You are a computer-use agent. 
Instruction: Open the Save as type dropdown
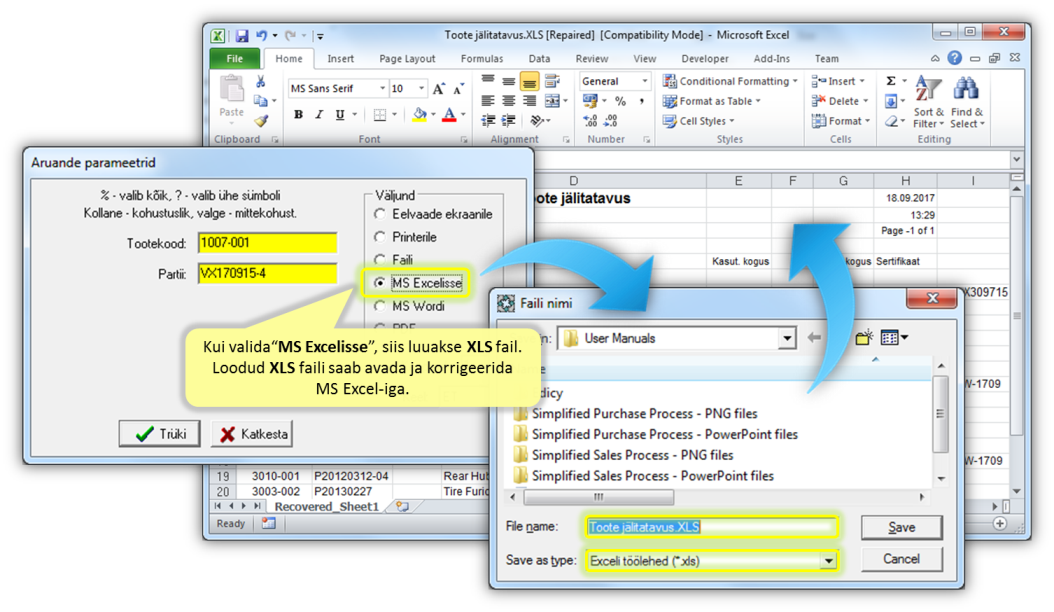(828, 561)
